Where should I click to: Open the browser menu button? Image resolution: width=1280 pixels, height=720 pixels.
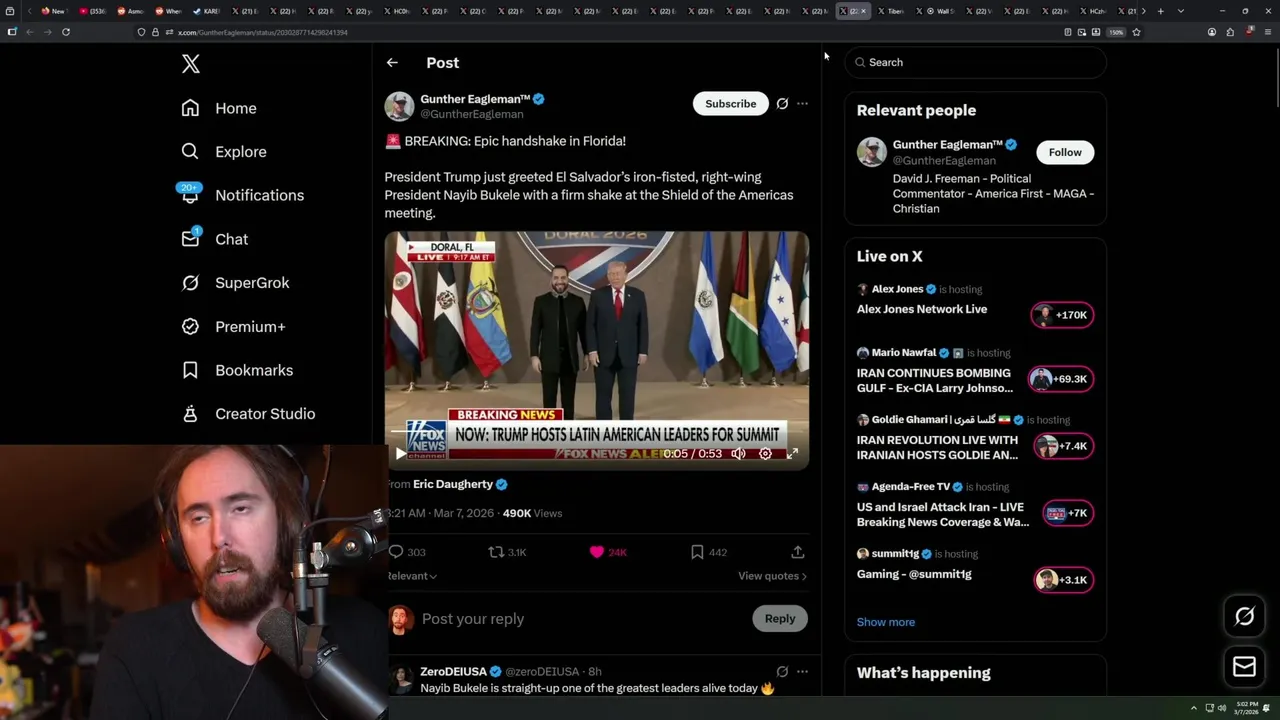1268,32
